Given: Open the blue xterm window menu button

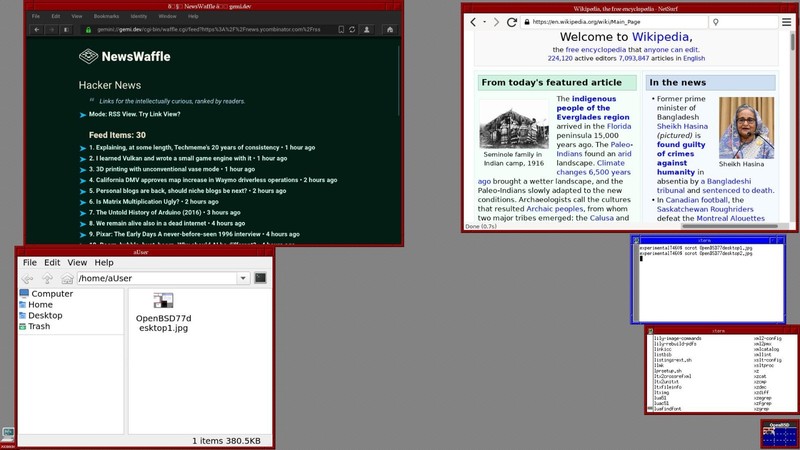Looking at the screenshot, I should point(636,240).
